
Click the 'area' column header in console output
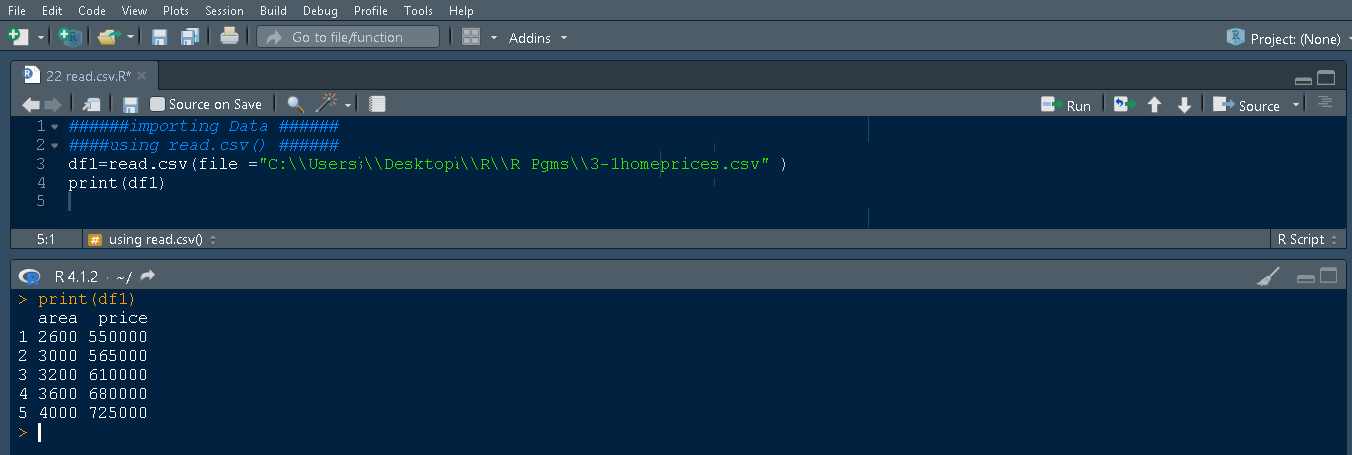click(58, 318)
